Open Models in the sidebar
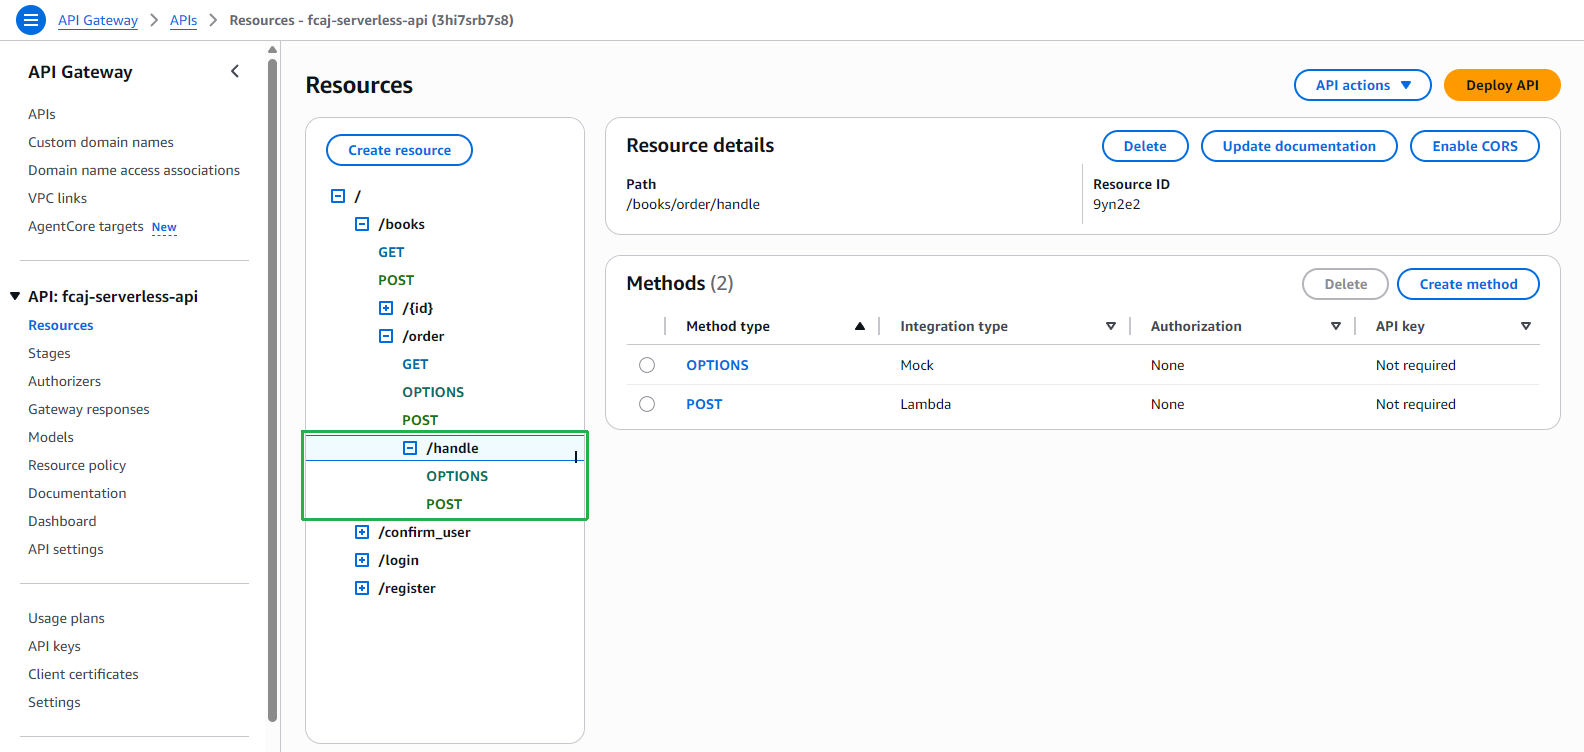 coord(51,437)
